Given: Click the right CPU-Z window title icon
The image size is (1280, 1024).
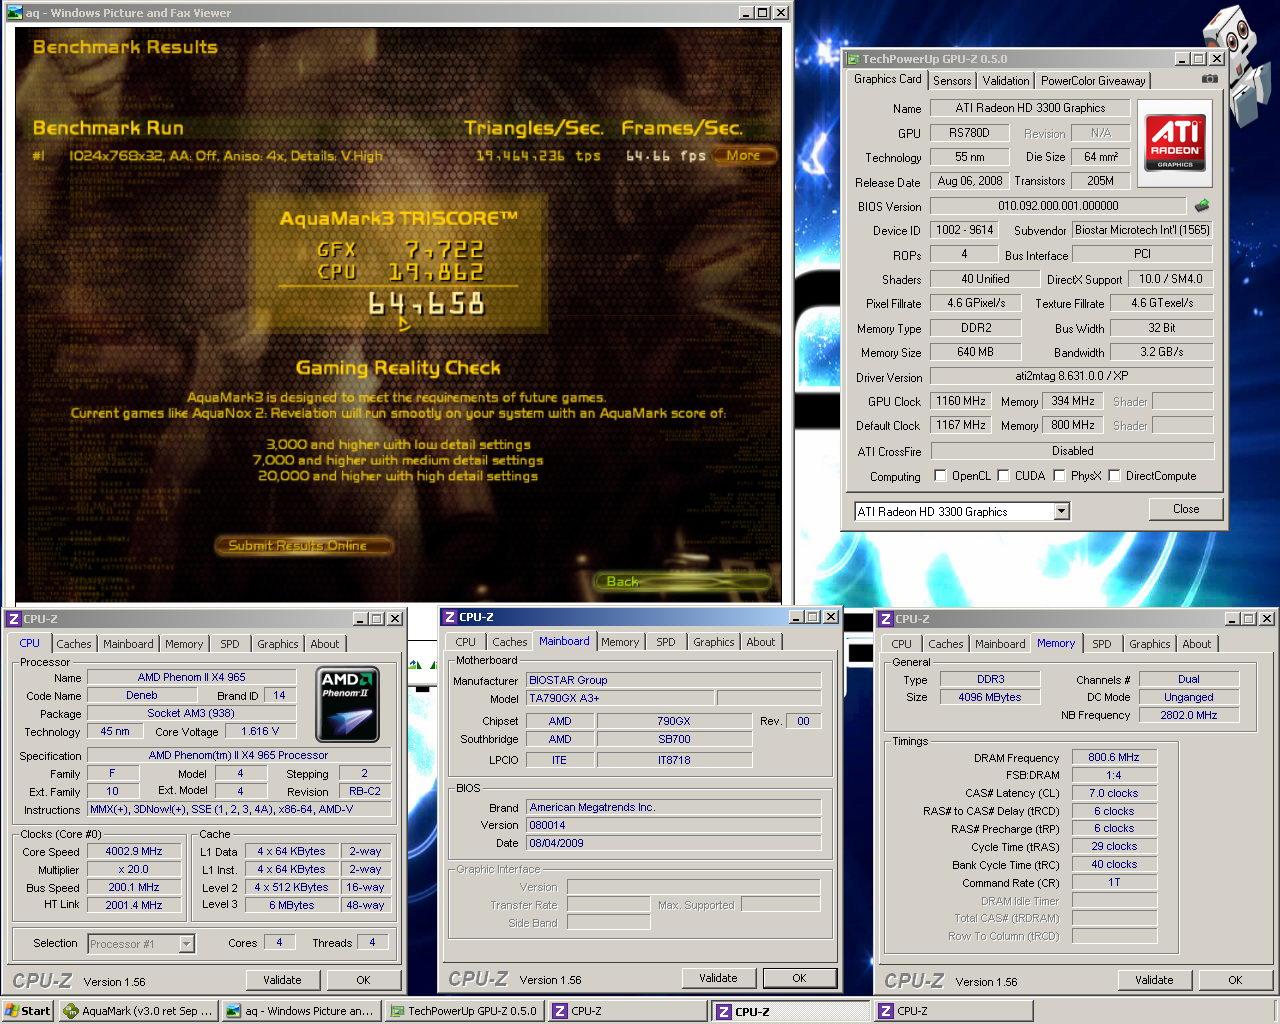Looking at the screenshot, I should click(886, 619).
